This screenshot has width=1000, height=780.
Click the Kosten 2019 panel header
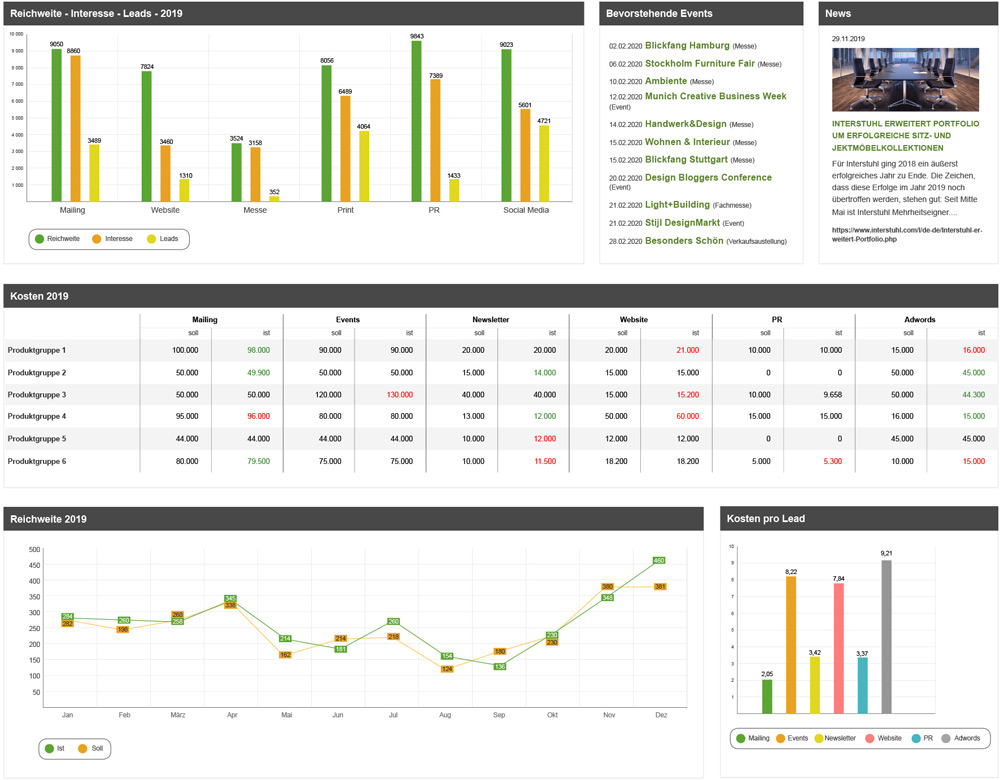pos(501,296)
